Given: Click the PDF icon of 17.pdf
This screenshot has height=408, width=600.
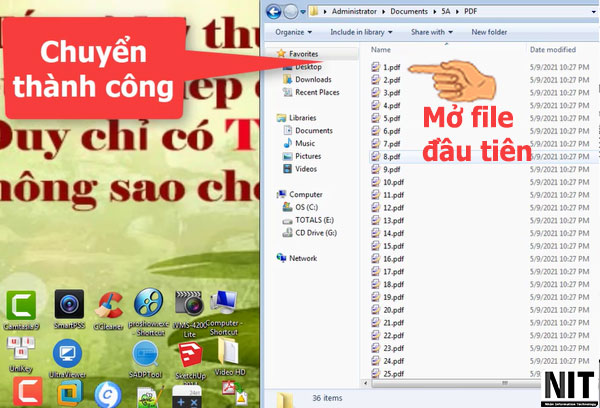Looking at the screenshot, I should pyautogui.click(x=376, y=271).
